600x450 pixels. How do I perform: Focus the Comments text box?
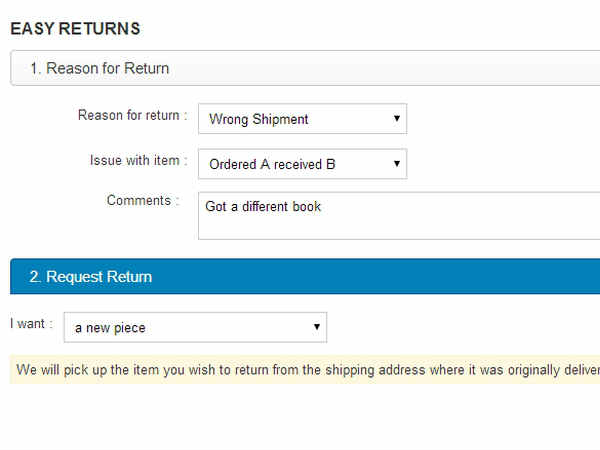[x=400, y=215]
